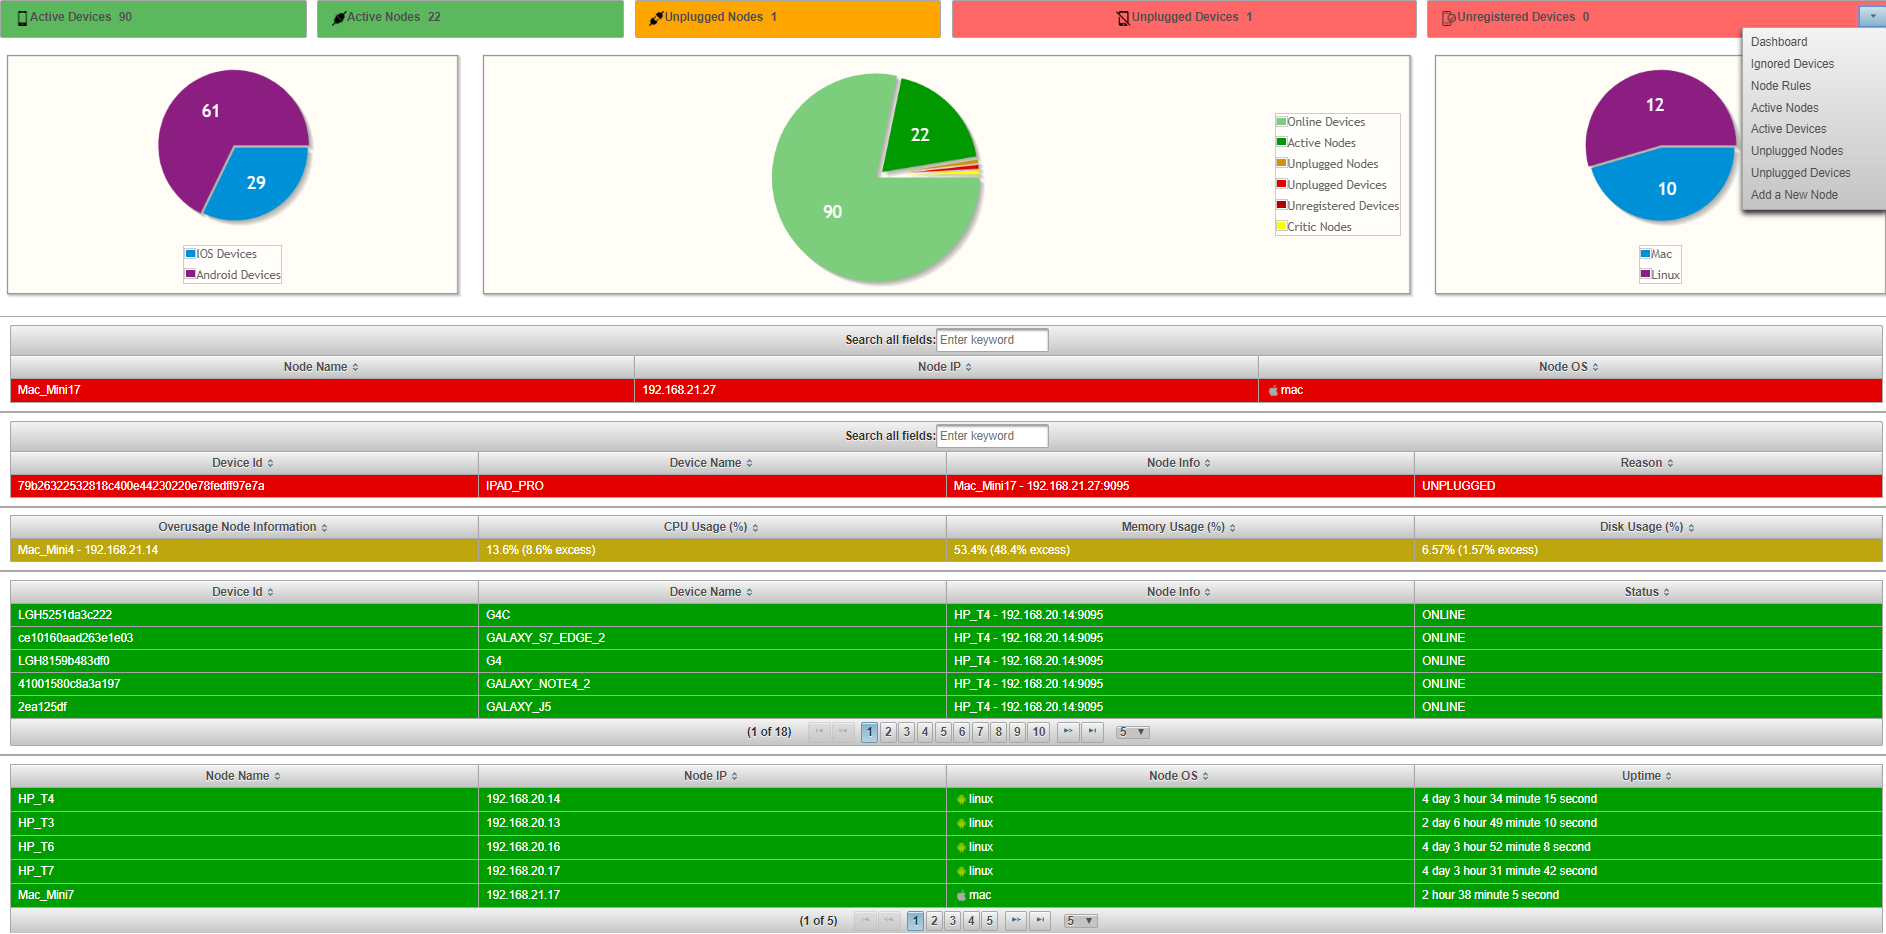The height and width of the screenshot is (934, 1886).
Task: Jump to last page of online devices table
Action: (1093, 732)
